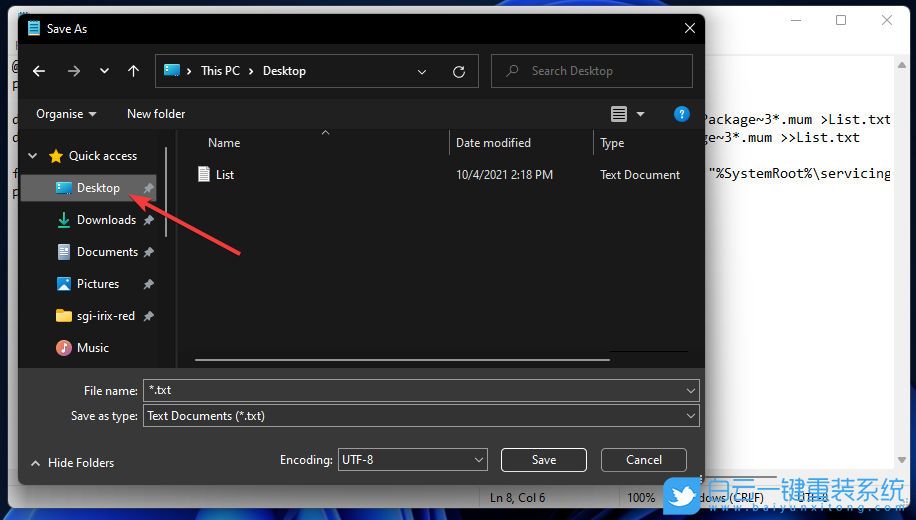
Task: Maximize the Notepad window behind
Action: click(841, 20)
